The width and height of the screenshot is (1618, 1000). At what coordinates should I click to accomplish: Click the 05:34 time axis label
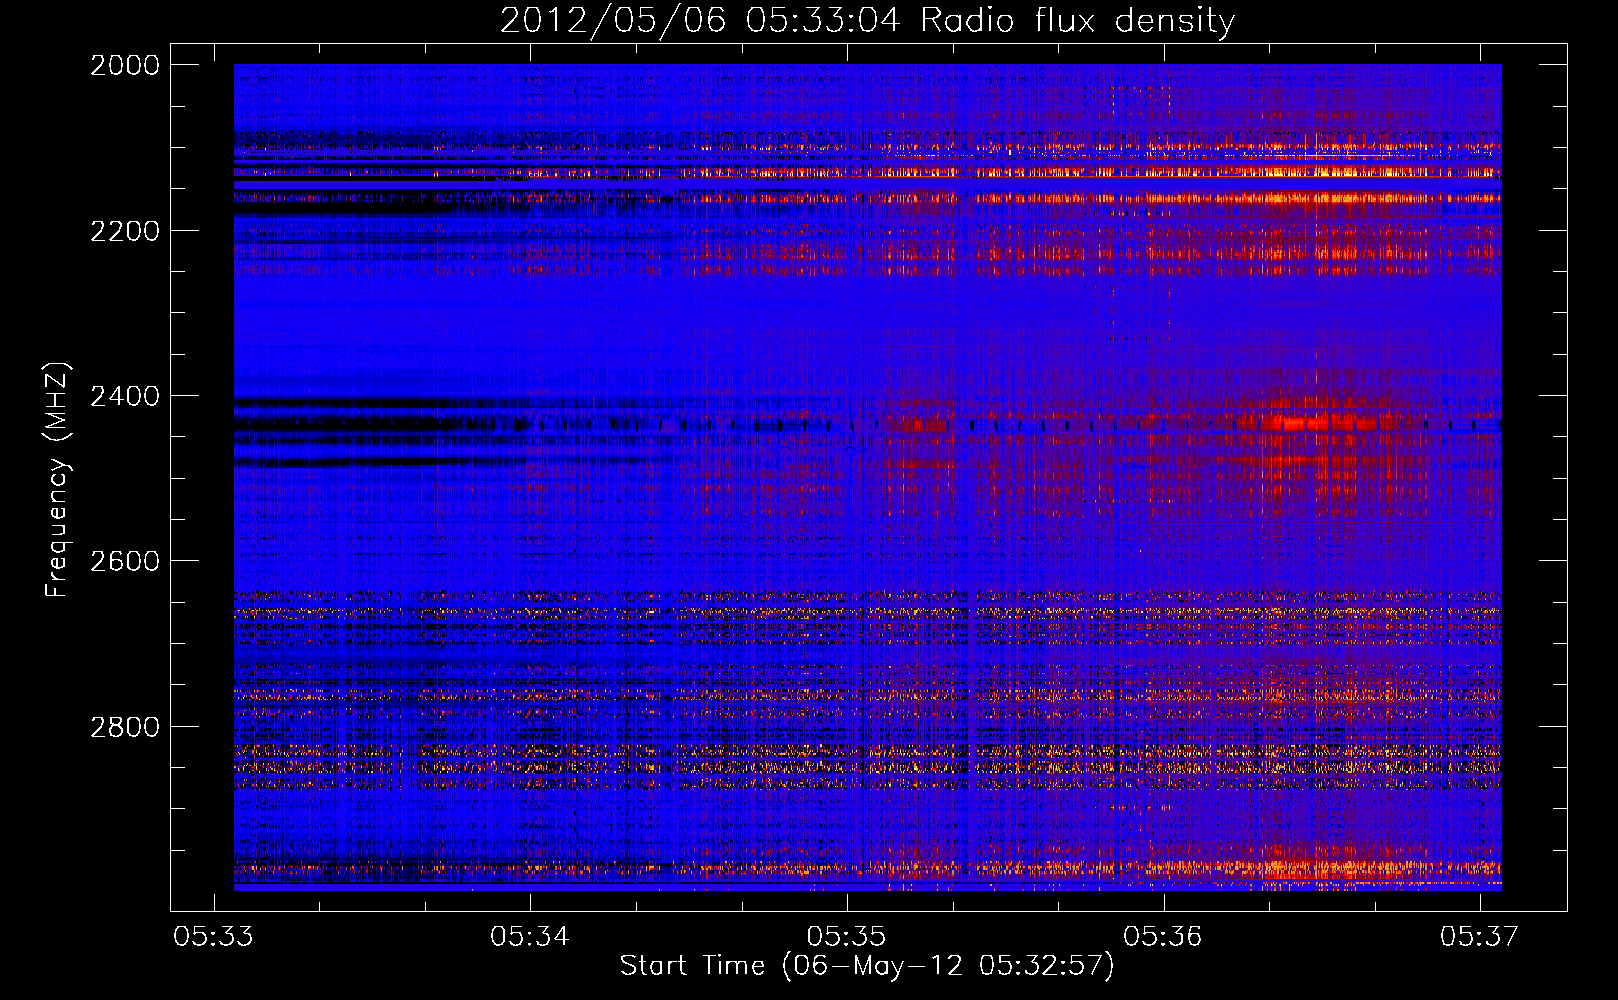(x=530, y=936)
